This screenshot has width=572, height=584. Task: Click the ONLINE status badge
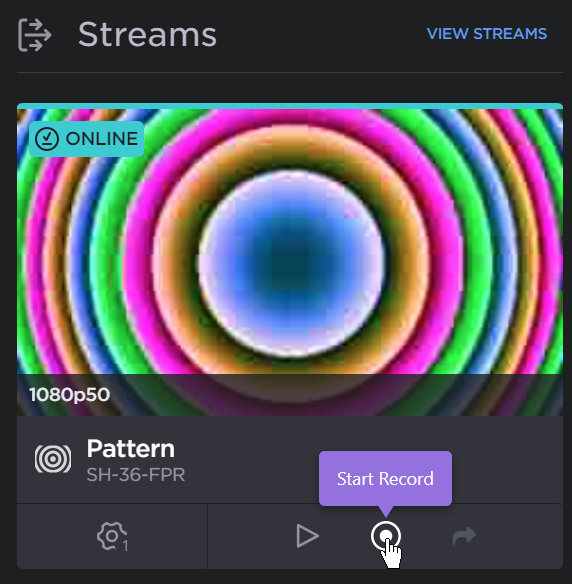pos(86,139)
